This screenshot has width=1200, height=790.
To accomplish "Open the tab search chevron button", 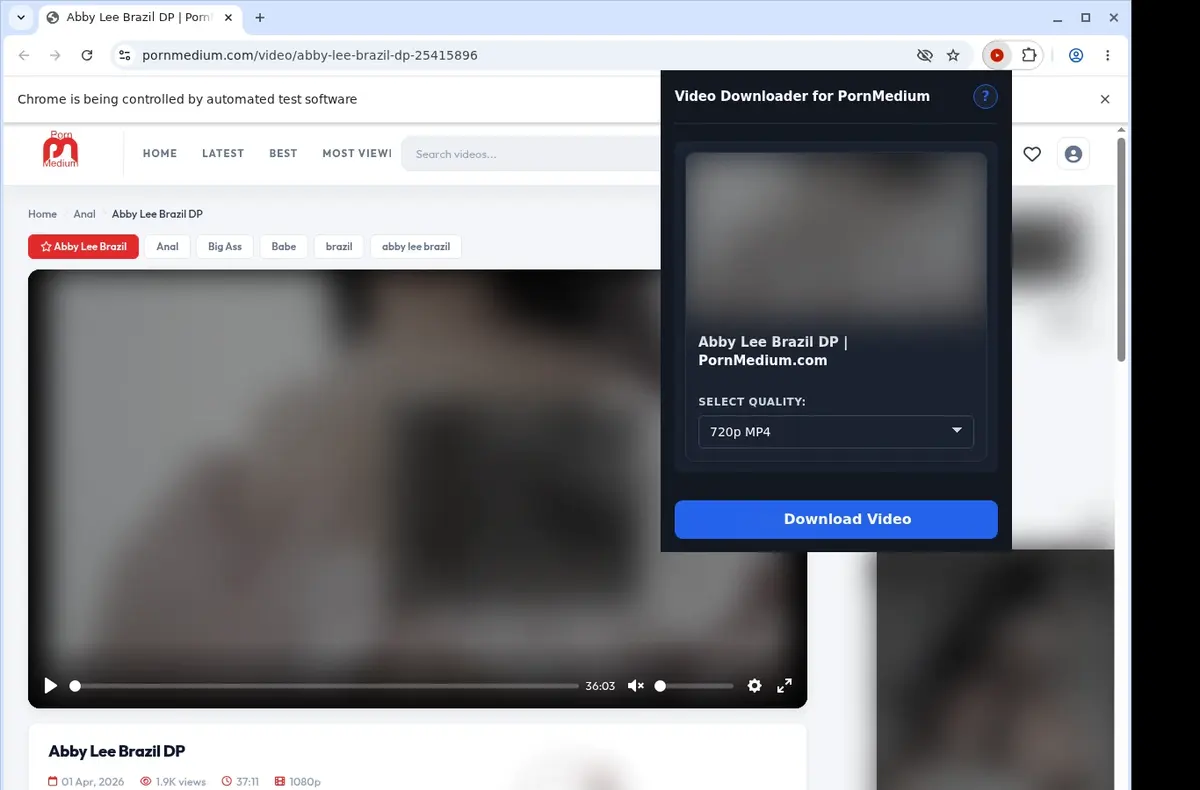I will coord(20,18).
